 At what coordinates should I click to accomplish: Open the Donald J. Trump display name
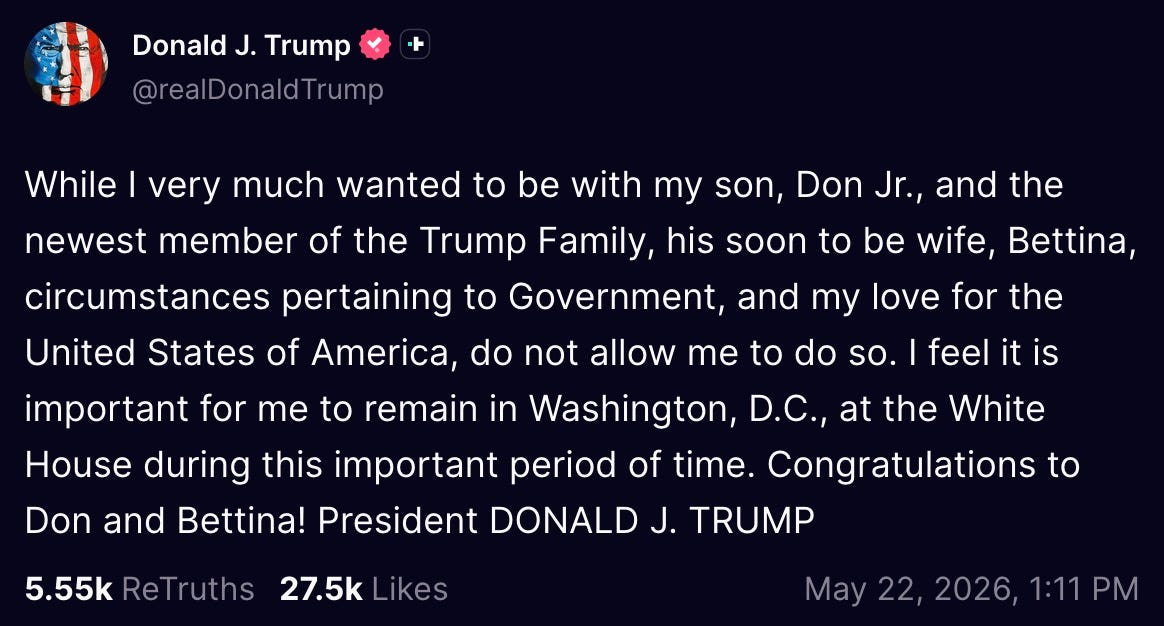pos(241,45)
